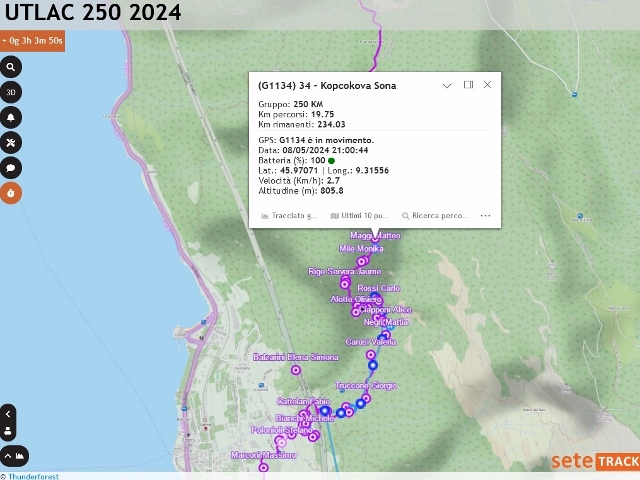Click the Alotto Oliviero label
Screen dimensions: 640x480
coord(356,299)
